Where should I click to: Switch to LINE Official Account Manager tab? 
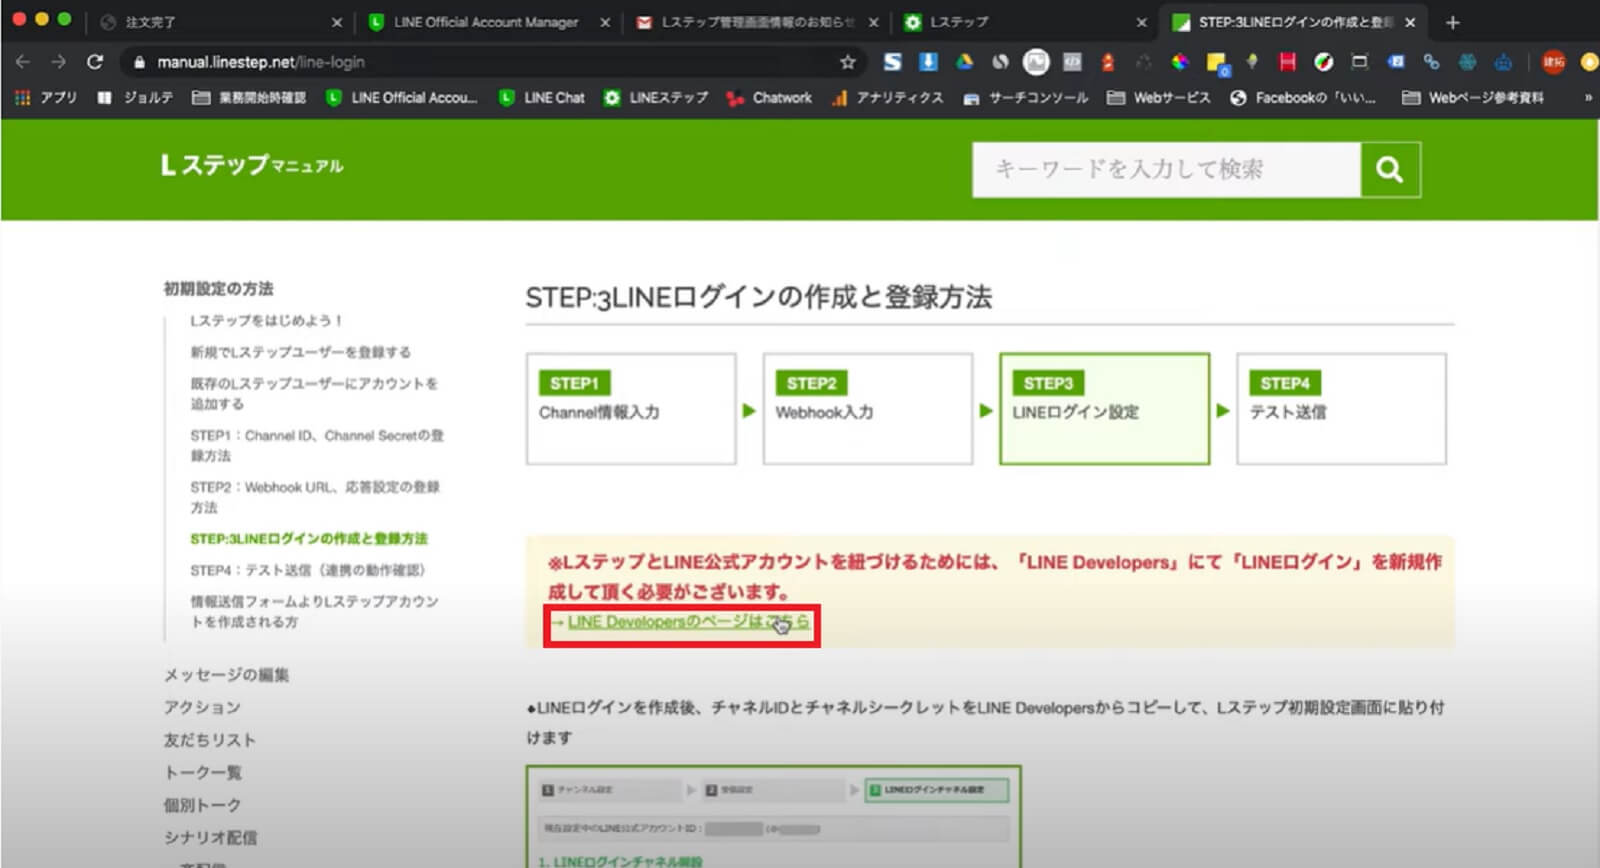click(x=488, y=22)
